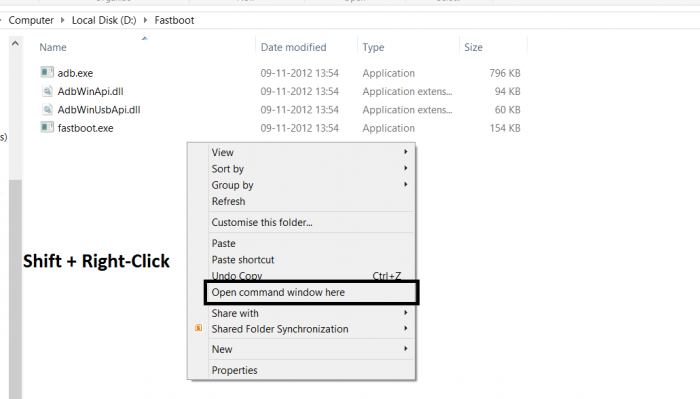Click Computer in the address breadcrumb

(31, 20)
